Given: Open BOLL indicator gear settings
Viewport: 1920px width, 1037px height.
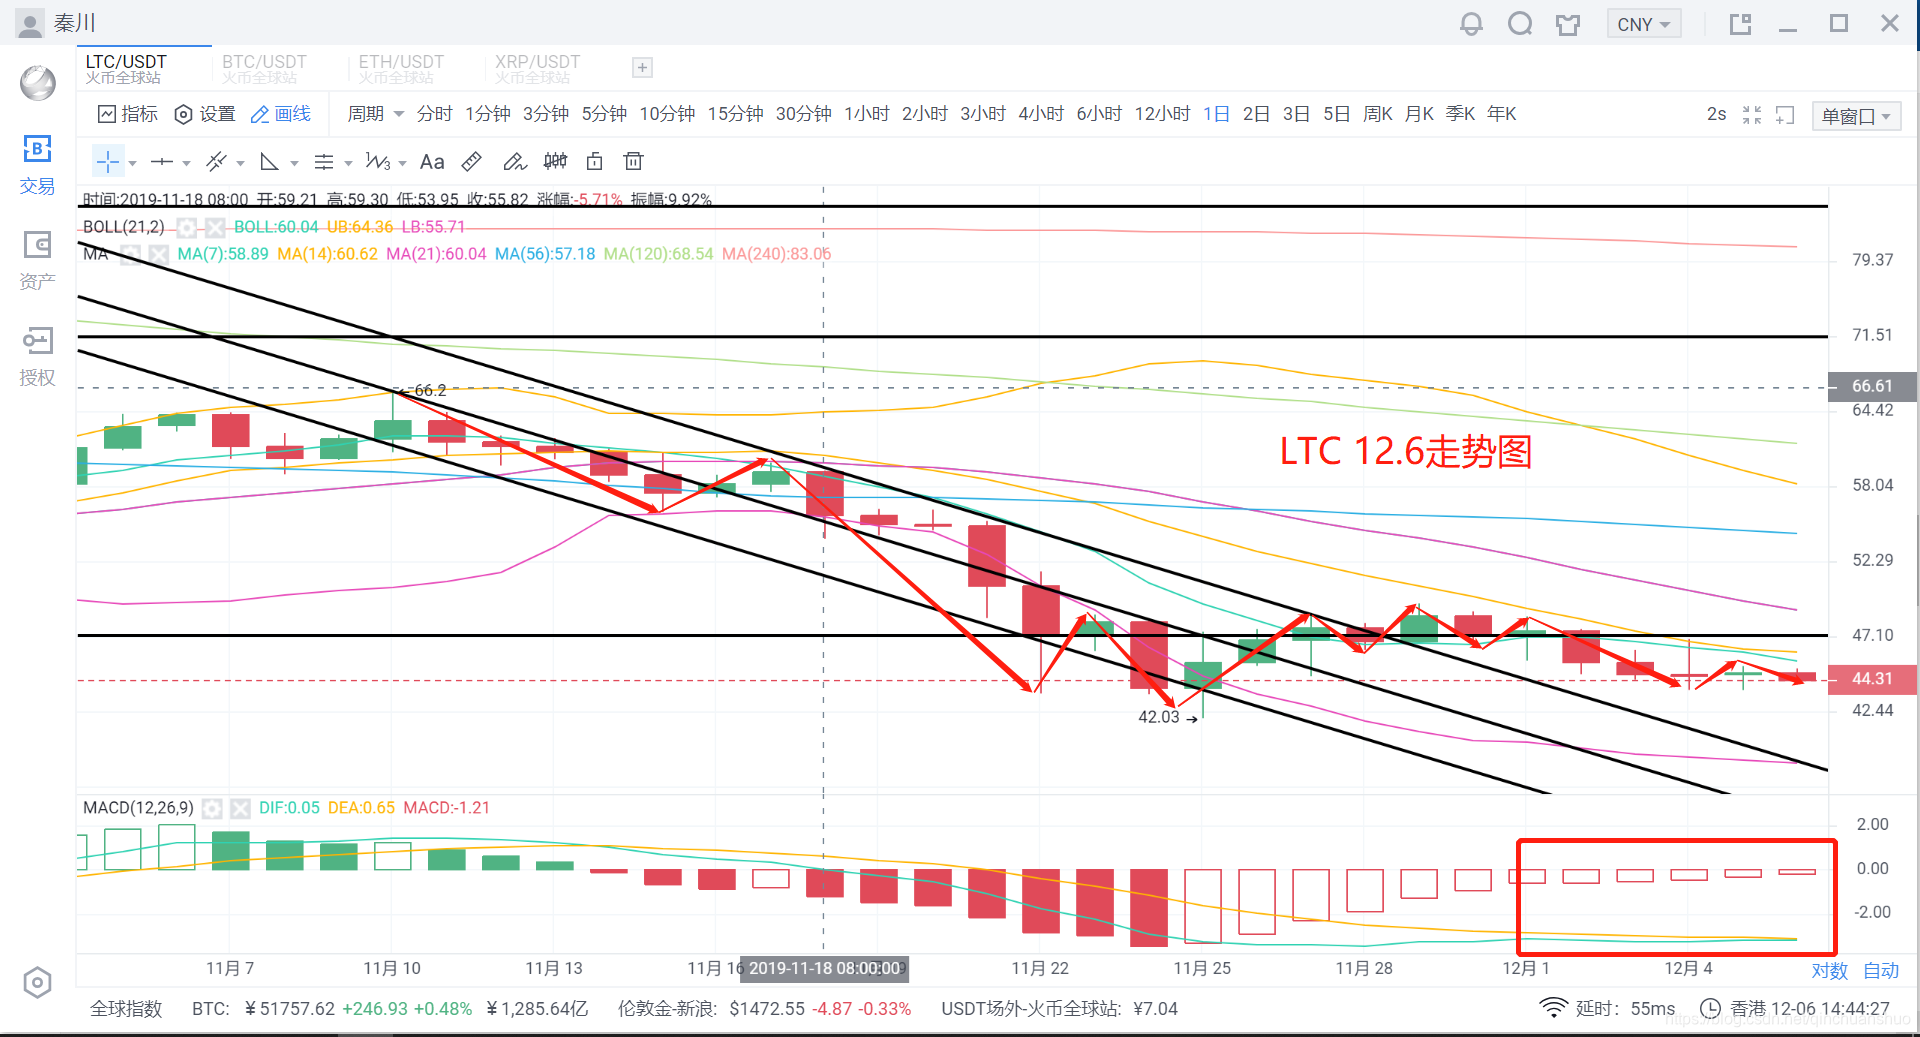Looking at the screenshot, I should pos(186,227).
